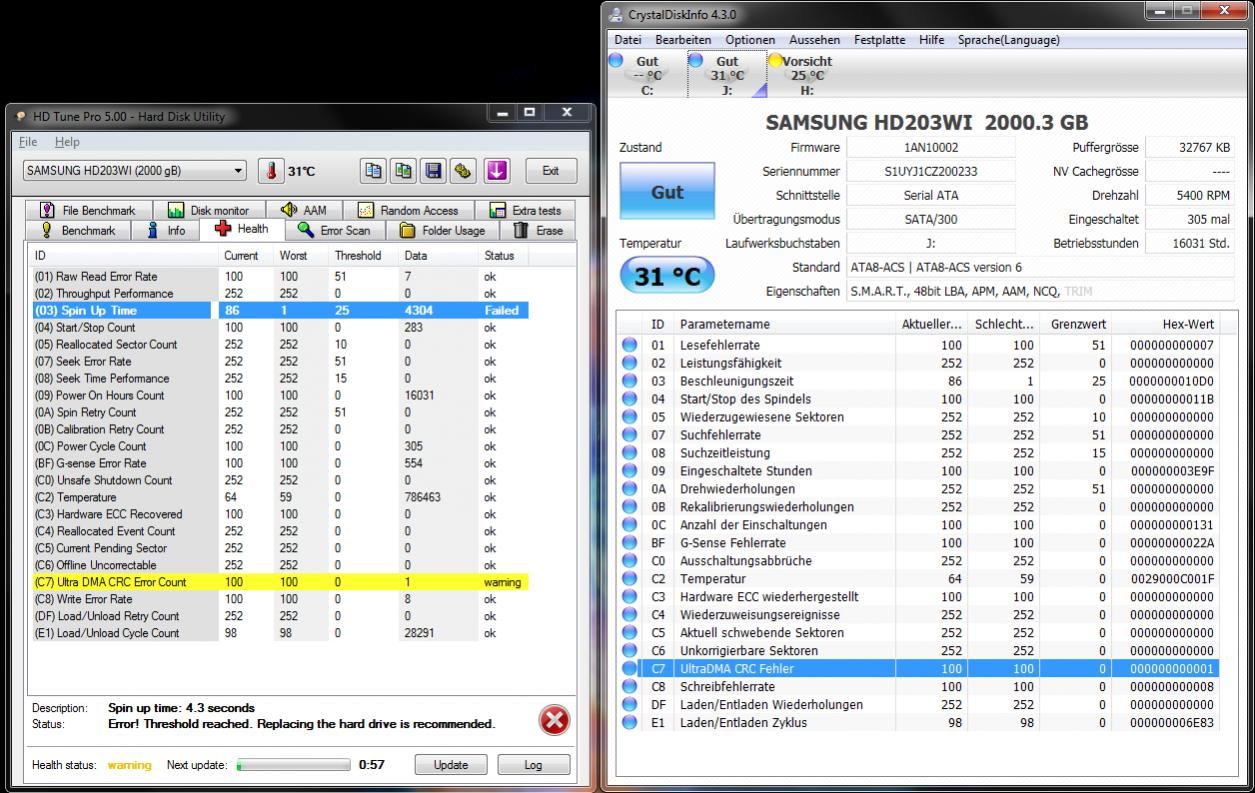
Task: Select (E1) Load/Unload Cycle Count row
Action: pos(280,633)
